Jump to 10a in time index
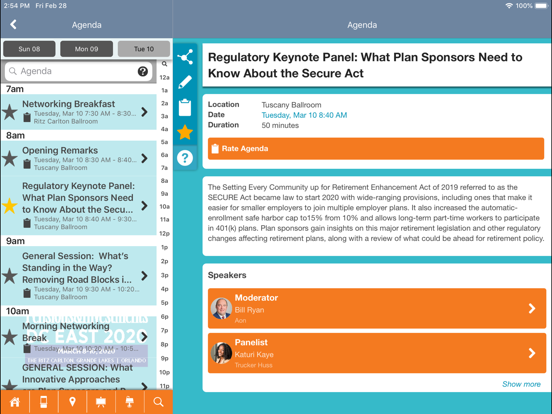Screen dimensions: 552x414 164,207
